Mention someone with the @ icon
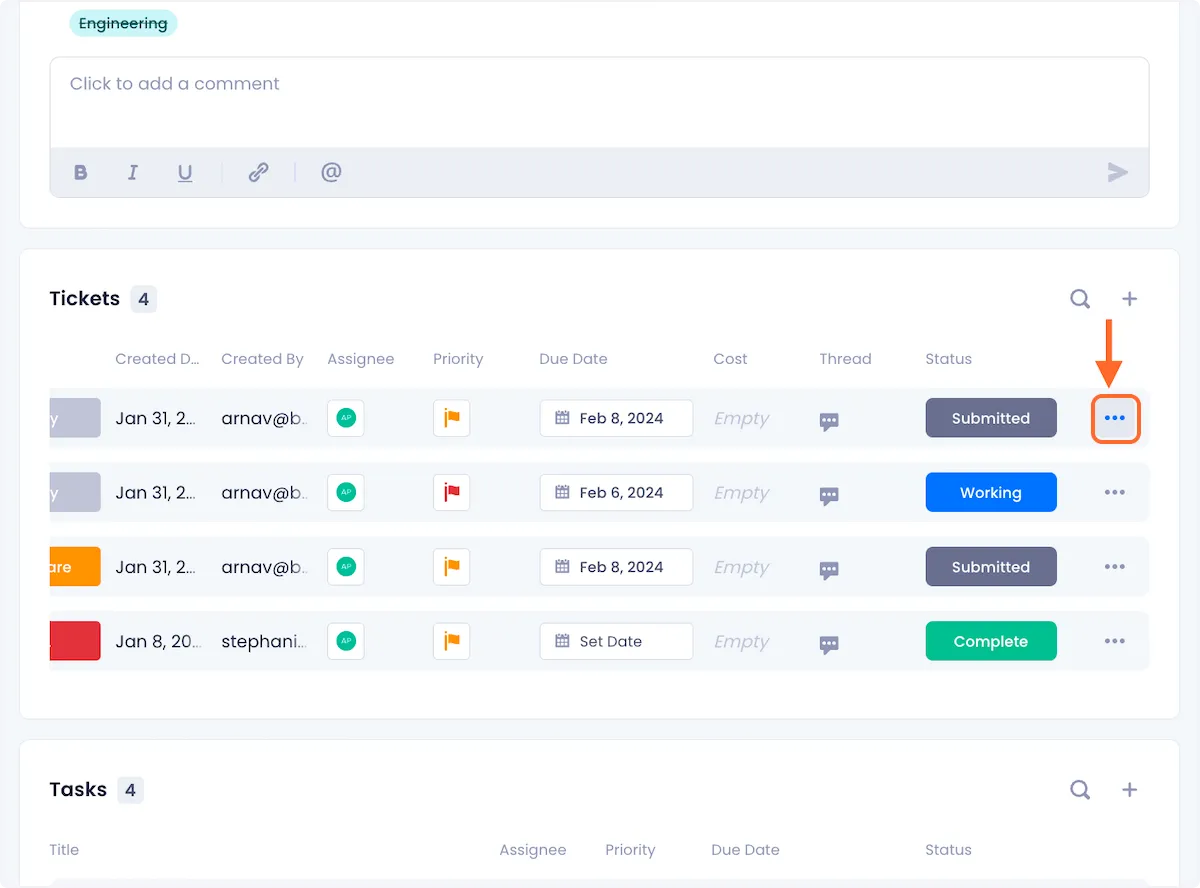The width and height of the screenshot is (1200, 888). click(331, 172)
